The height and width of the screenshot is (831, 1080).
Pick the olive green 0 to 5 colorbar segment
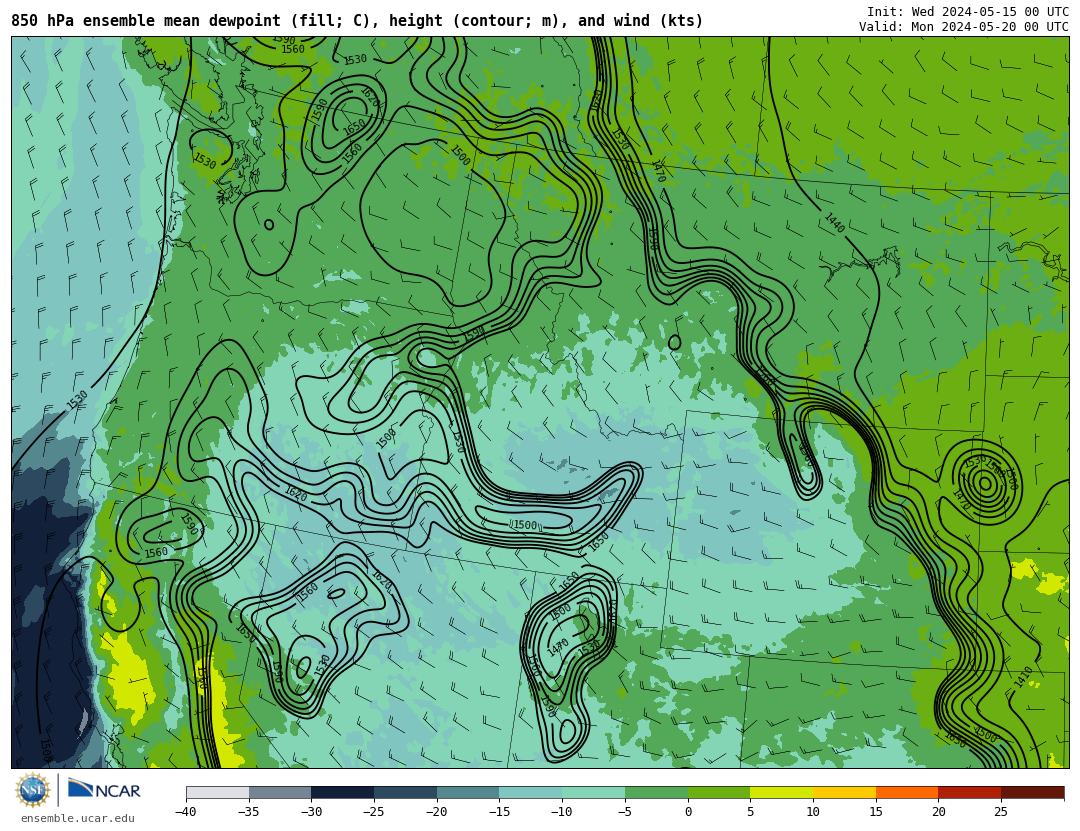[x=719, y=793]
